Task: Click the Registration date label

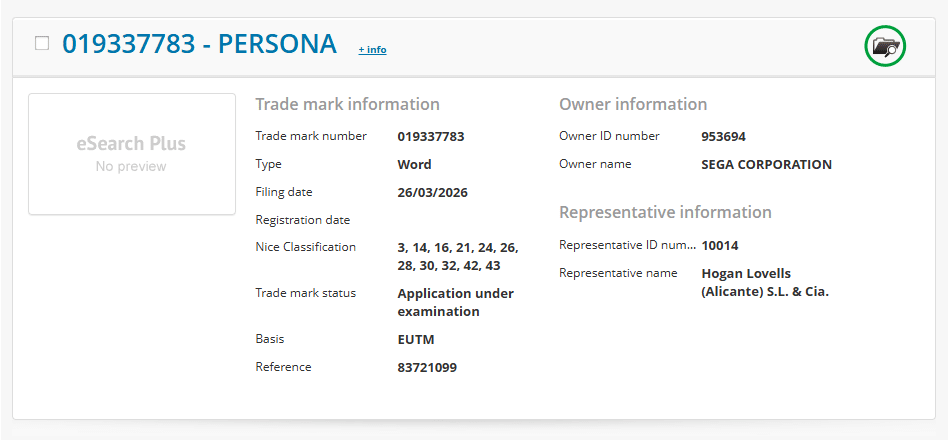Action: coord(302,220)
